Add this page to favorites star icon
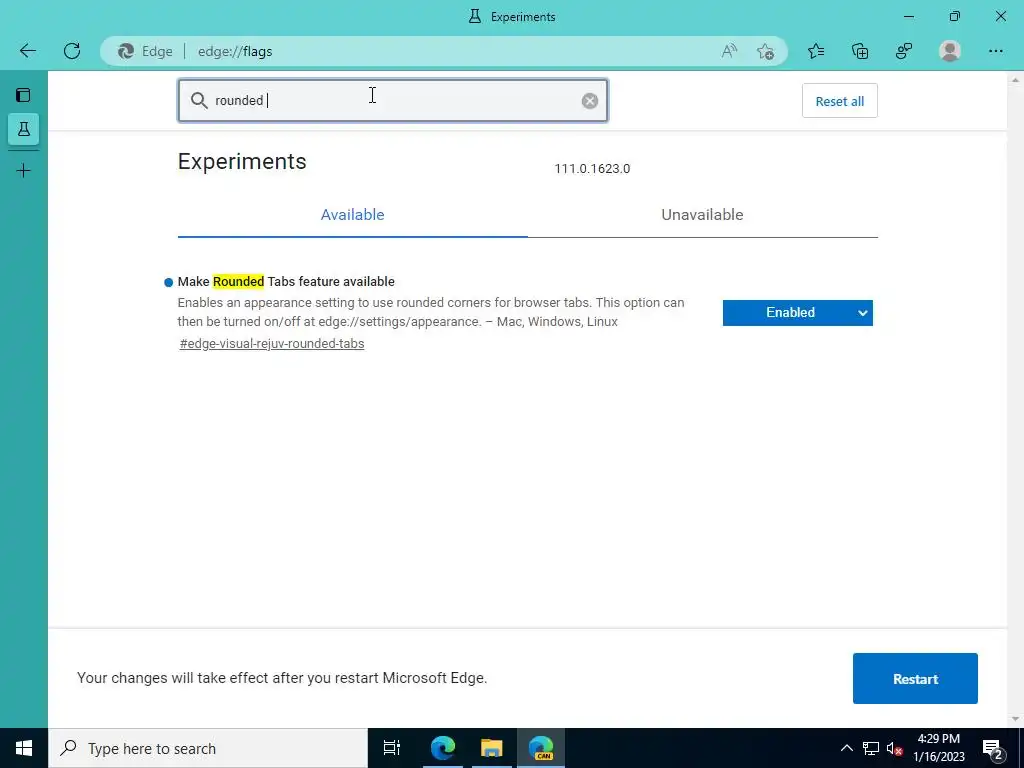Screen dimensions: 1024x768 [x=765, y=51]
